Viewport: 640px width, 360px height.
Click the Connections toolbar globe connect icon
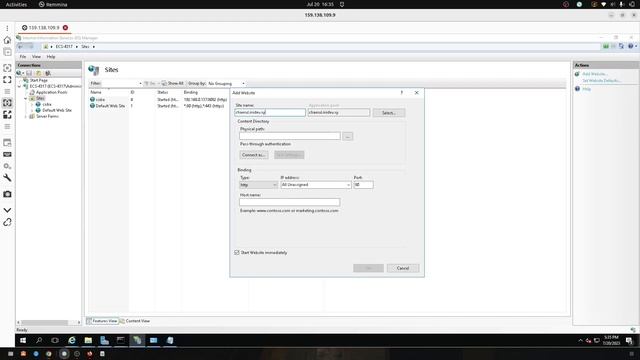[x=19, y=73]
